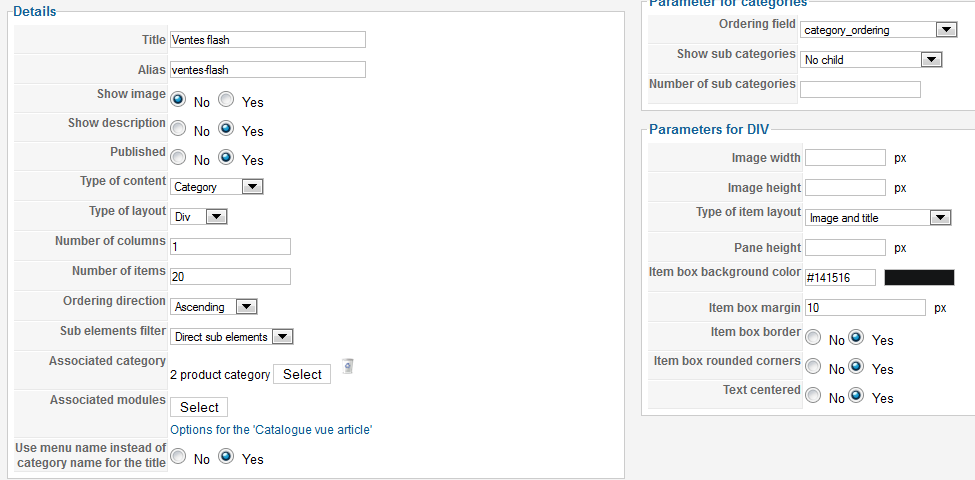Open Options for the 'Catalogue vue article' link
The image size is (975, 480).
click(x=271, y=430)
